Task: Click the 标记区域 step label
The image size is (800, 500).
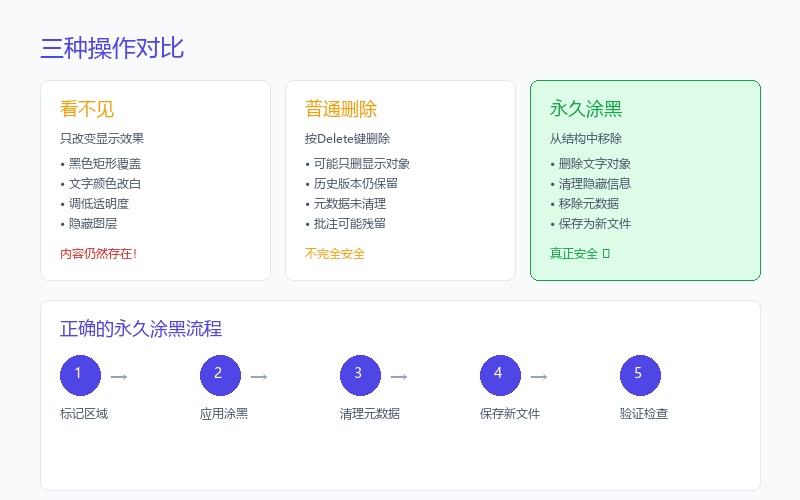Action: [84, 413]
